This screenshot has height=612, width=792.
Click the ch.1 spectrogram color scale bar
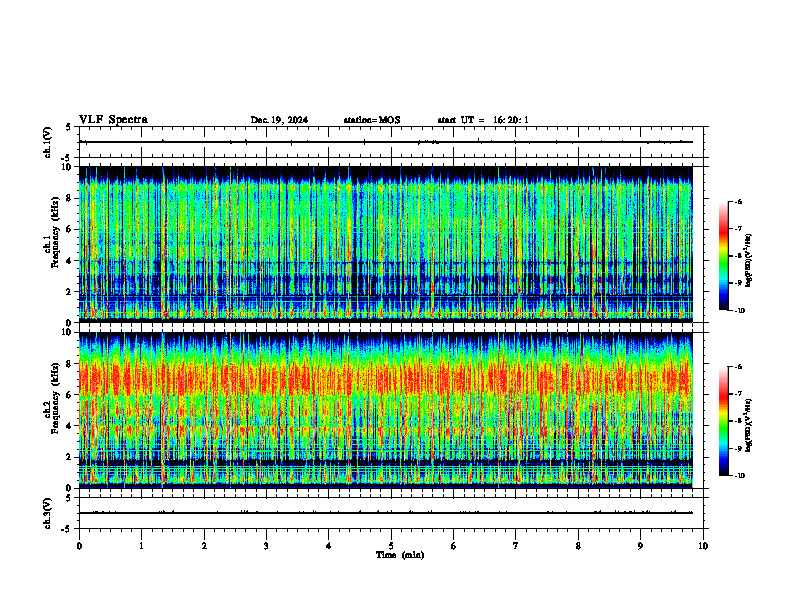(723, 256)
